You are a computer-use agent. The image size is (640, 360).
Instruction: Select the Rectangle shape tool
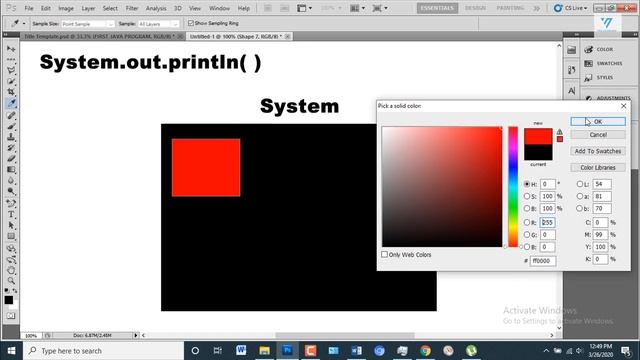(x=11, y=236)
